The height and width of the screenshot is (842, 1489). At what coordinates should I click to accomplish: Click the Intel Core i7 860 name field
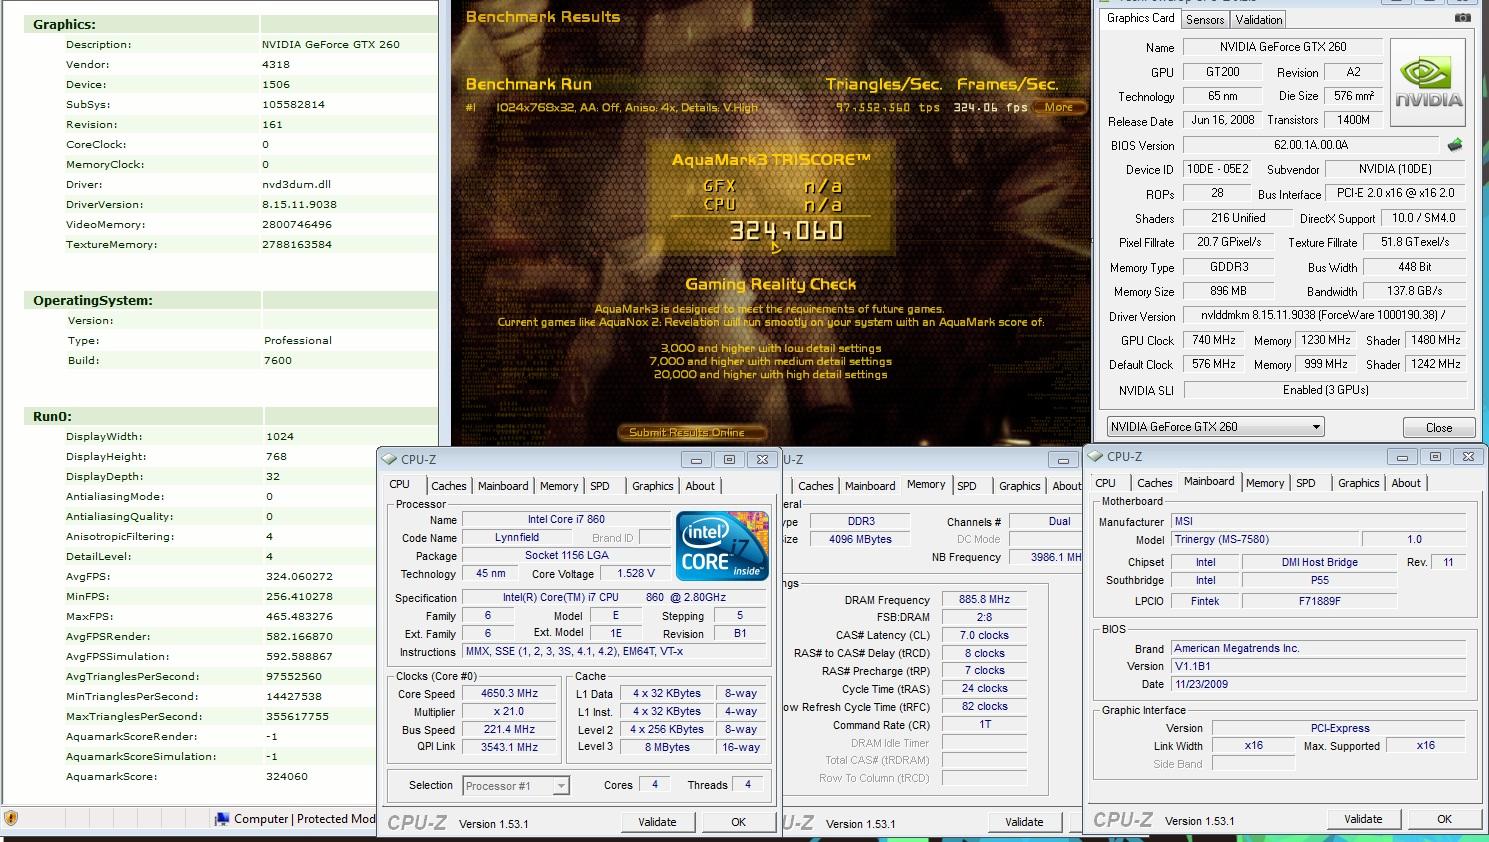566,520
